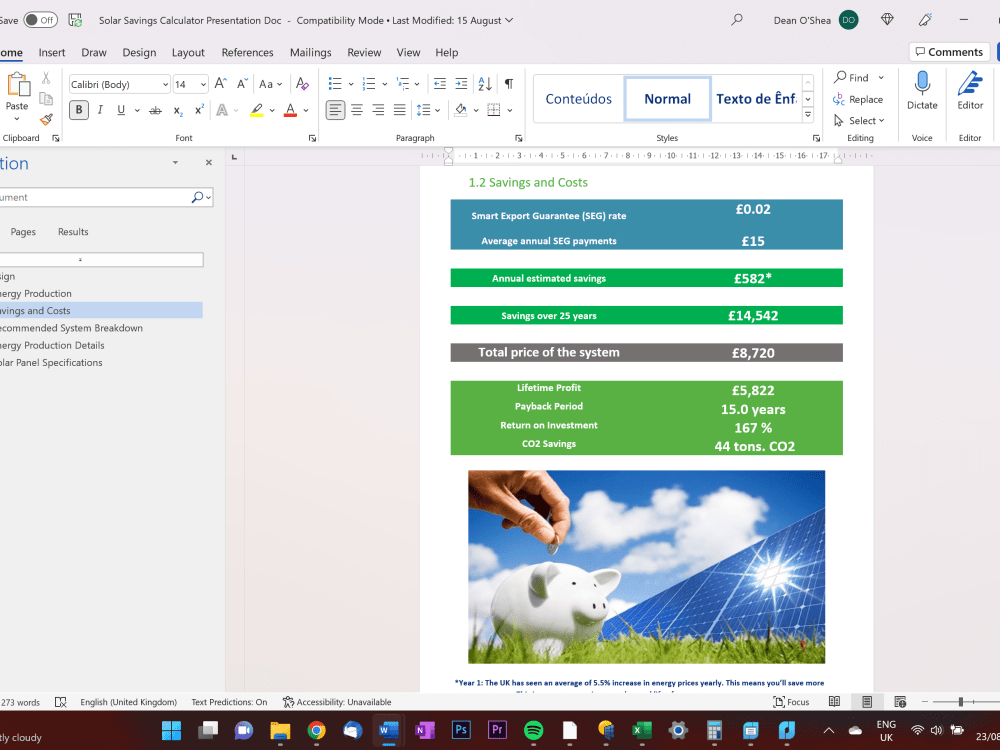The height and width of the screenshot is (750, 1000).
Task: Switch to the Results tab in Navigation pane
Action: click(72, 231)
